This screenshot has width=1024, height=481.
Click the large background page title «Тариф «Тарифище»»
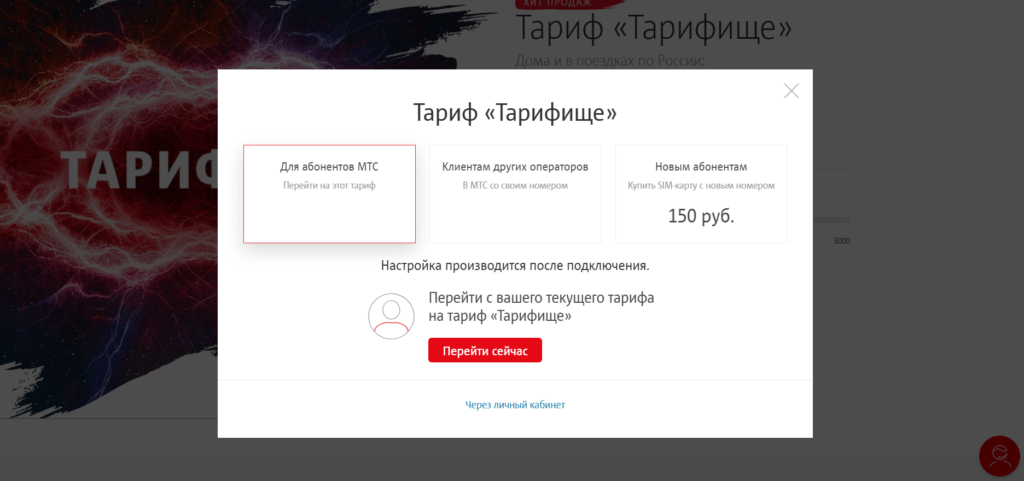tap(654, 29)
